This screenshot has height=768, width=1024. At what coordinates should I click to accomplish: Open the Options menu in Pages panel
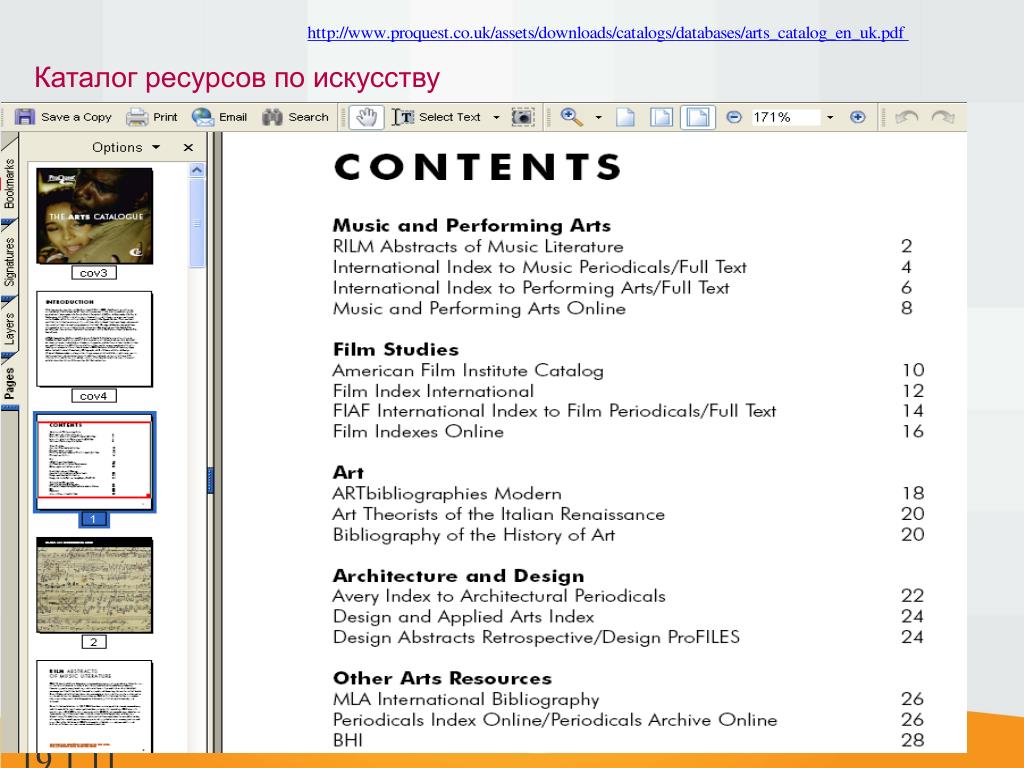click(125, 148)
